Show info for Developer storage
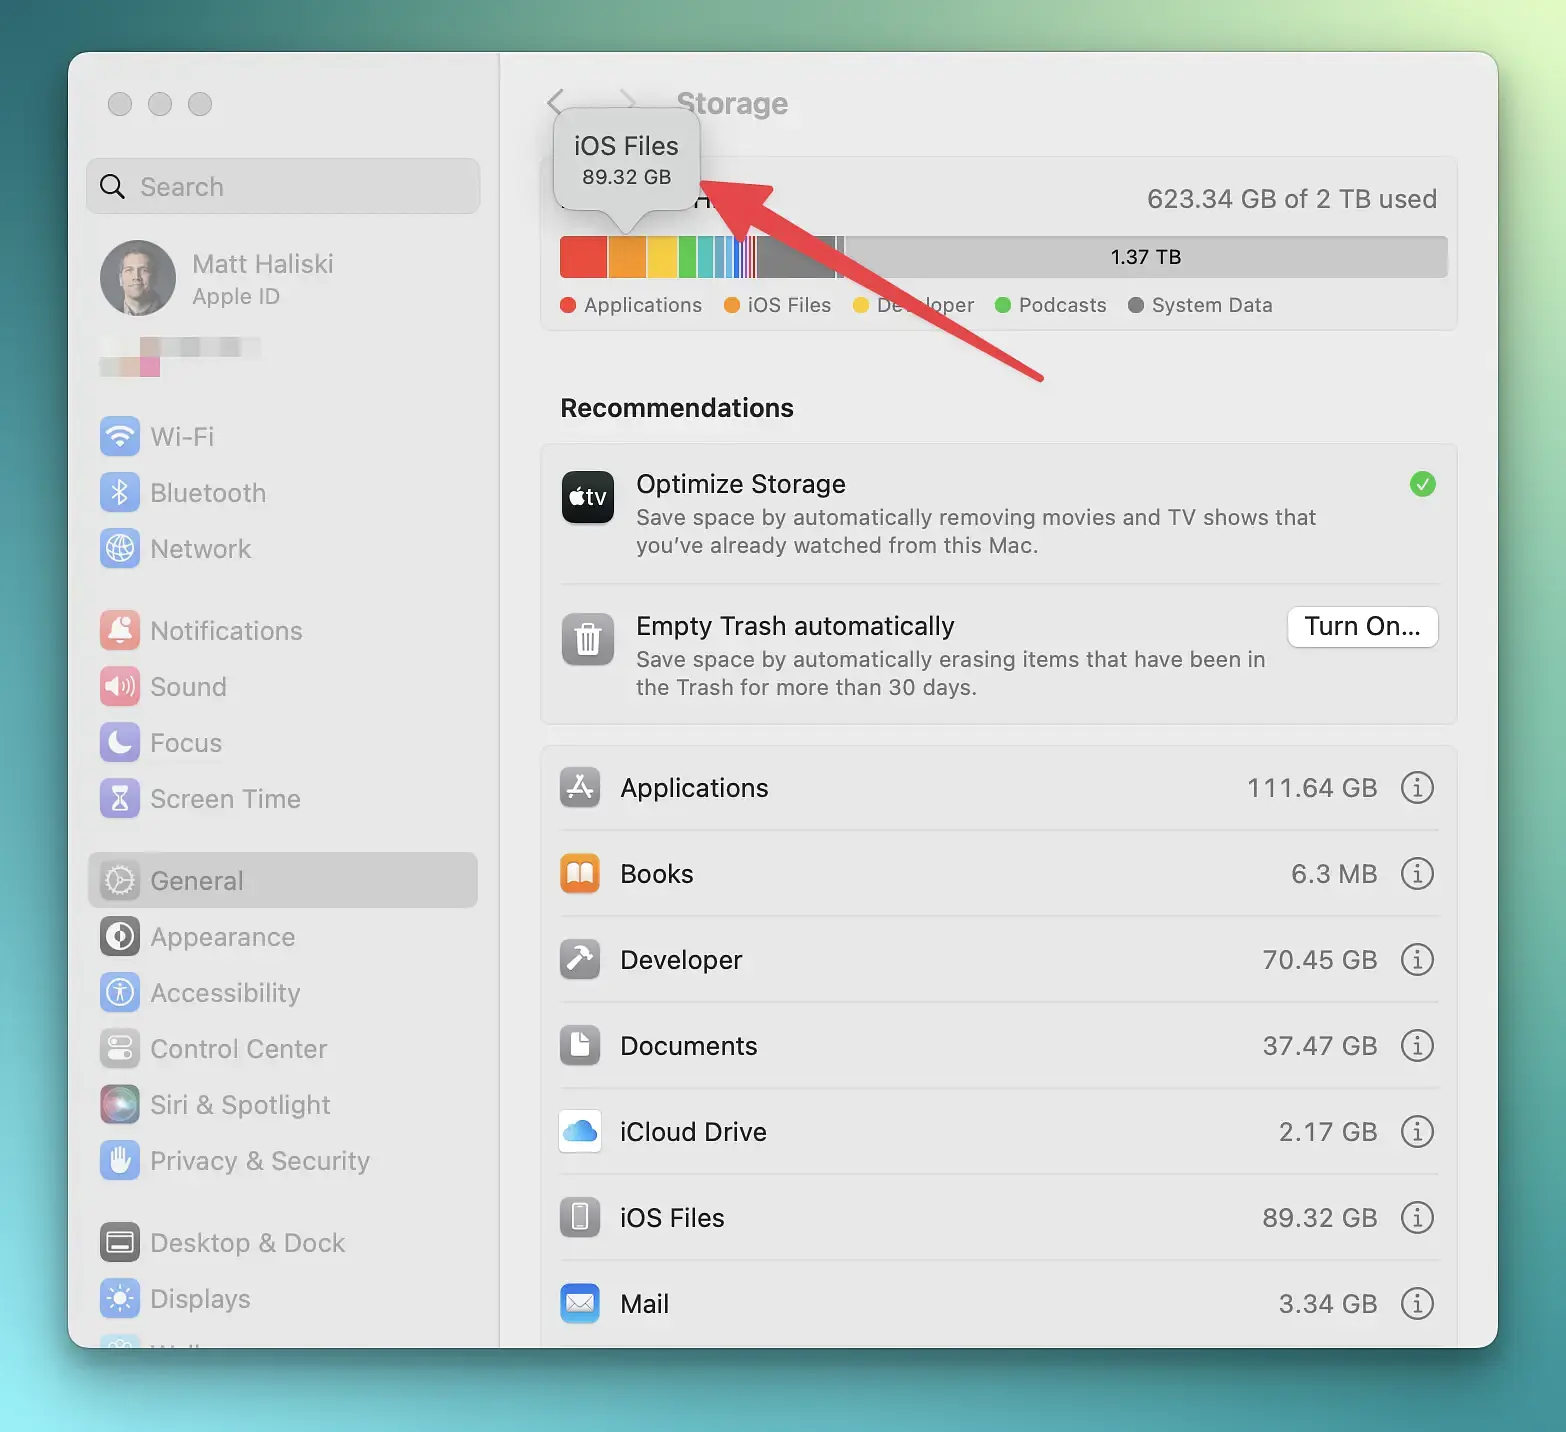This screenshot has width=1566, height=1432. pyautogui.click(x=1417, y=959)
